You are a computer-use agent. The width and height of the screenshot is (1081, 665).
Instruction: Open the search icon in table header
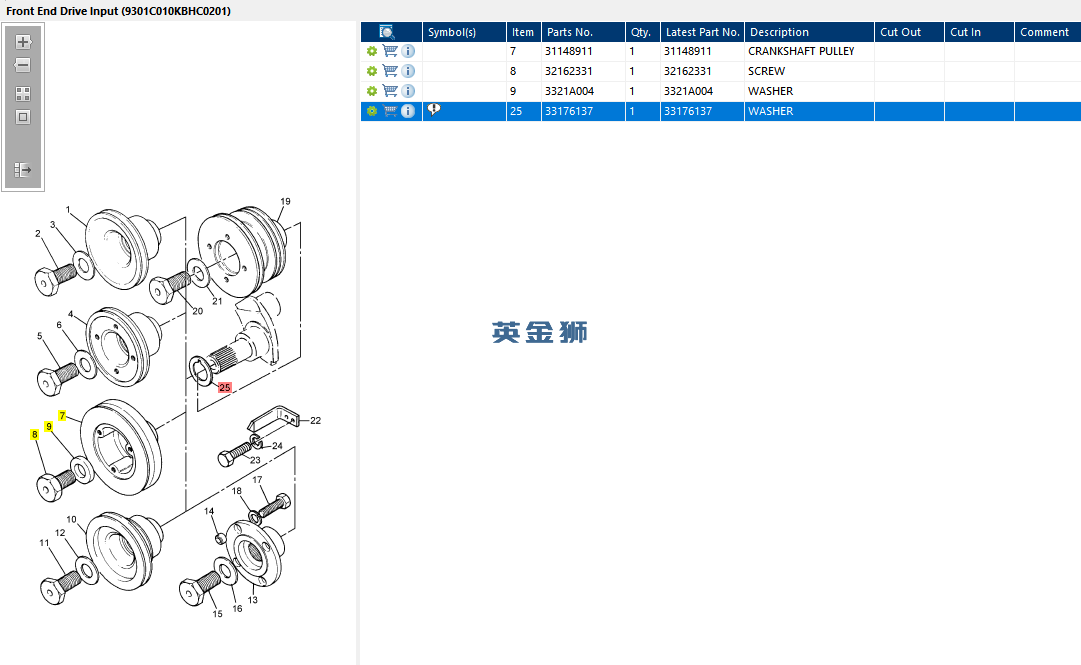pos(387,32)
